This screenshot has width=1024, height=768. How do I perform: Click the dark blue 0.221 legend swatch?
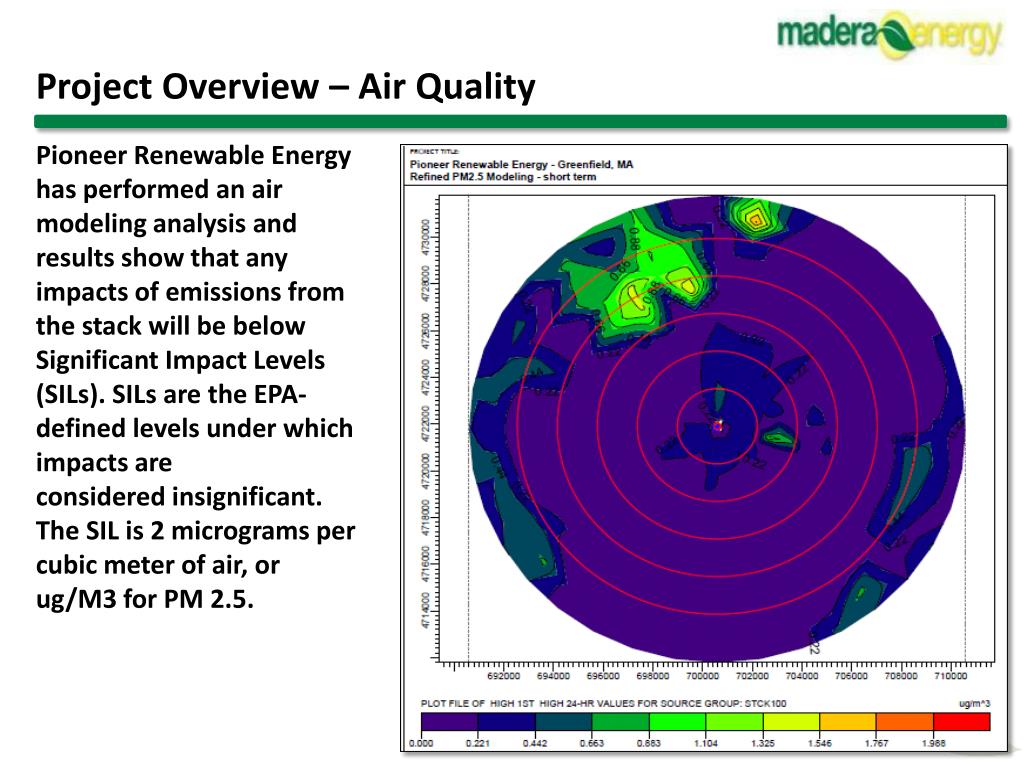click(506, 722)
